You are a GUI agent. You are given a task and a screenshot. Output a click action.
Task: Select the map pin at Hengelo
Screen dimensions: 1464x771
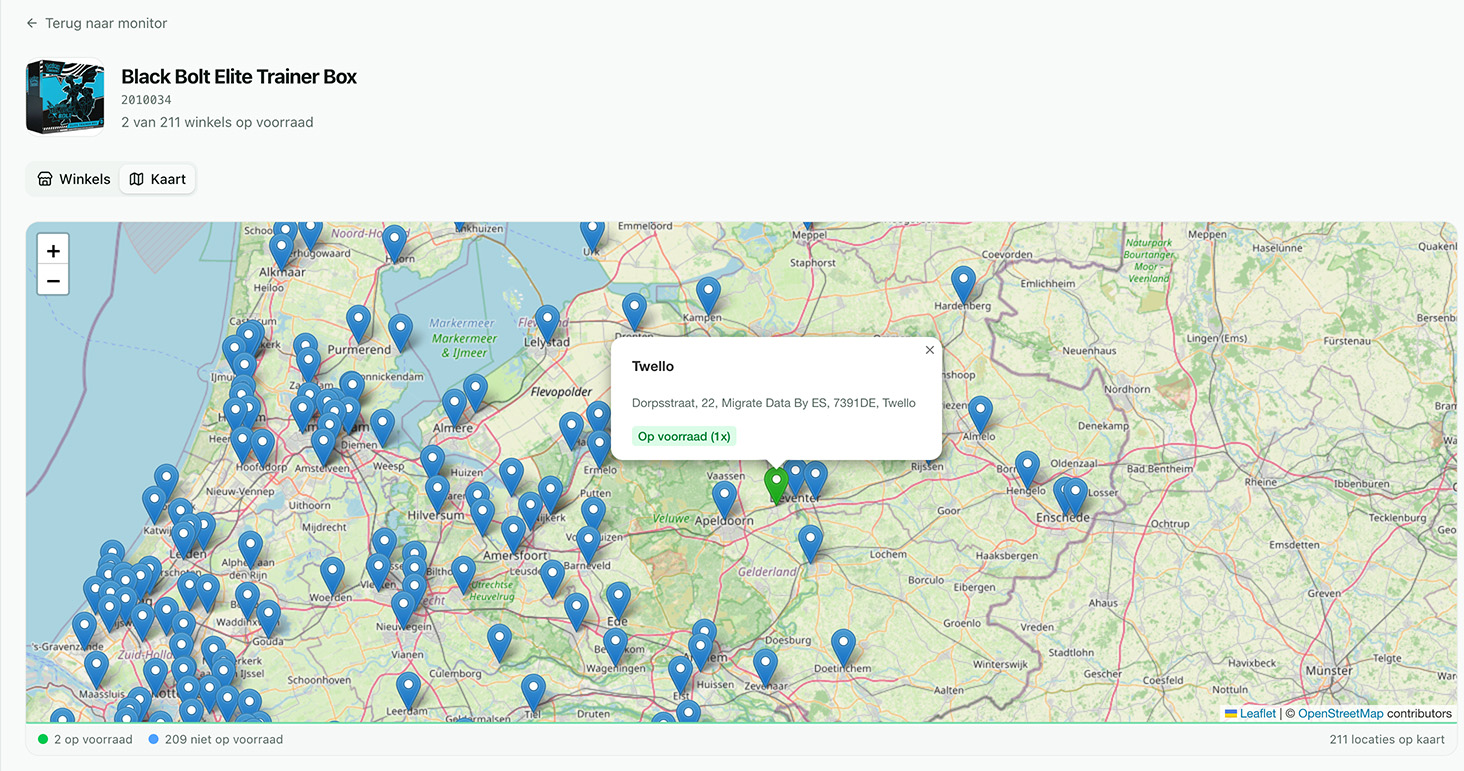pos(1027,469)
